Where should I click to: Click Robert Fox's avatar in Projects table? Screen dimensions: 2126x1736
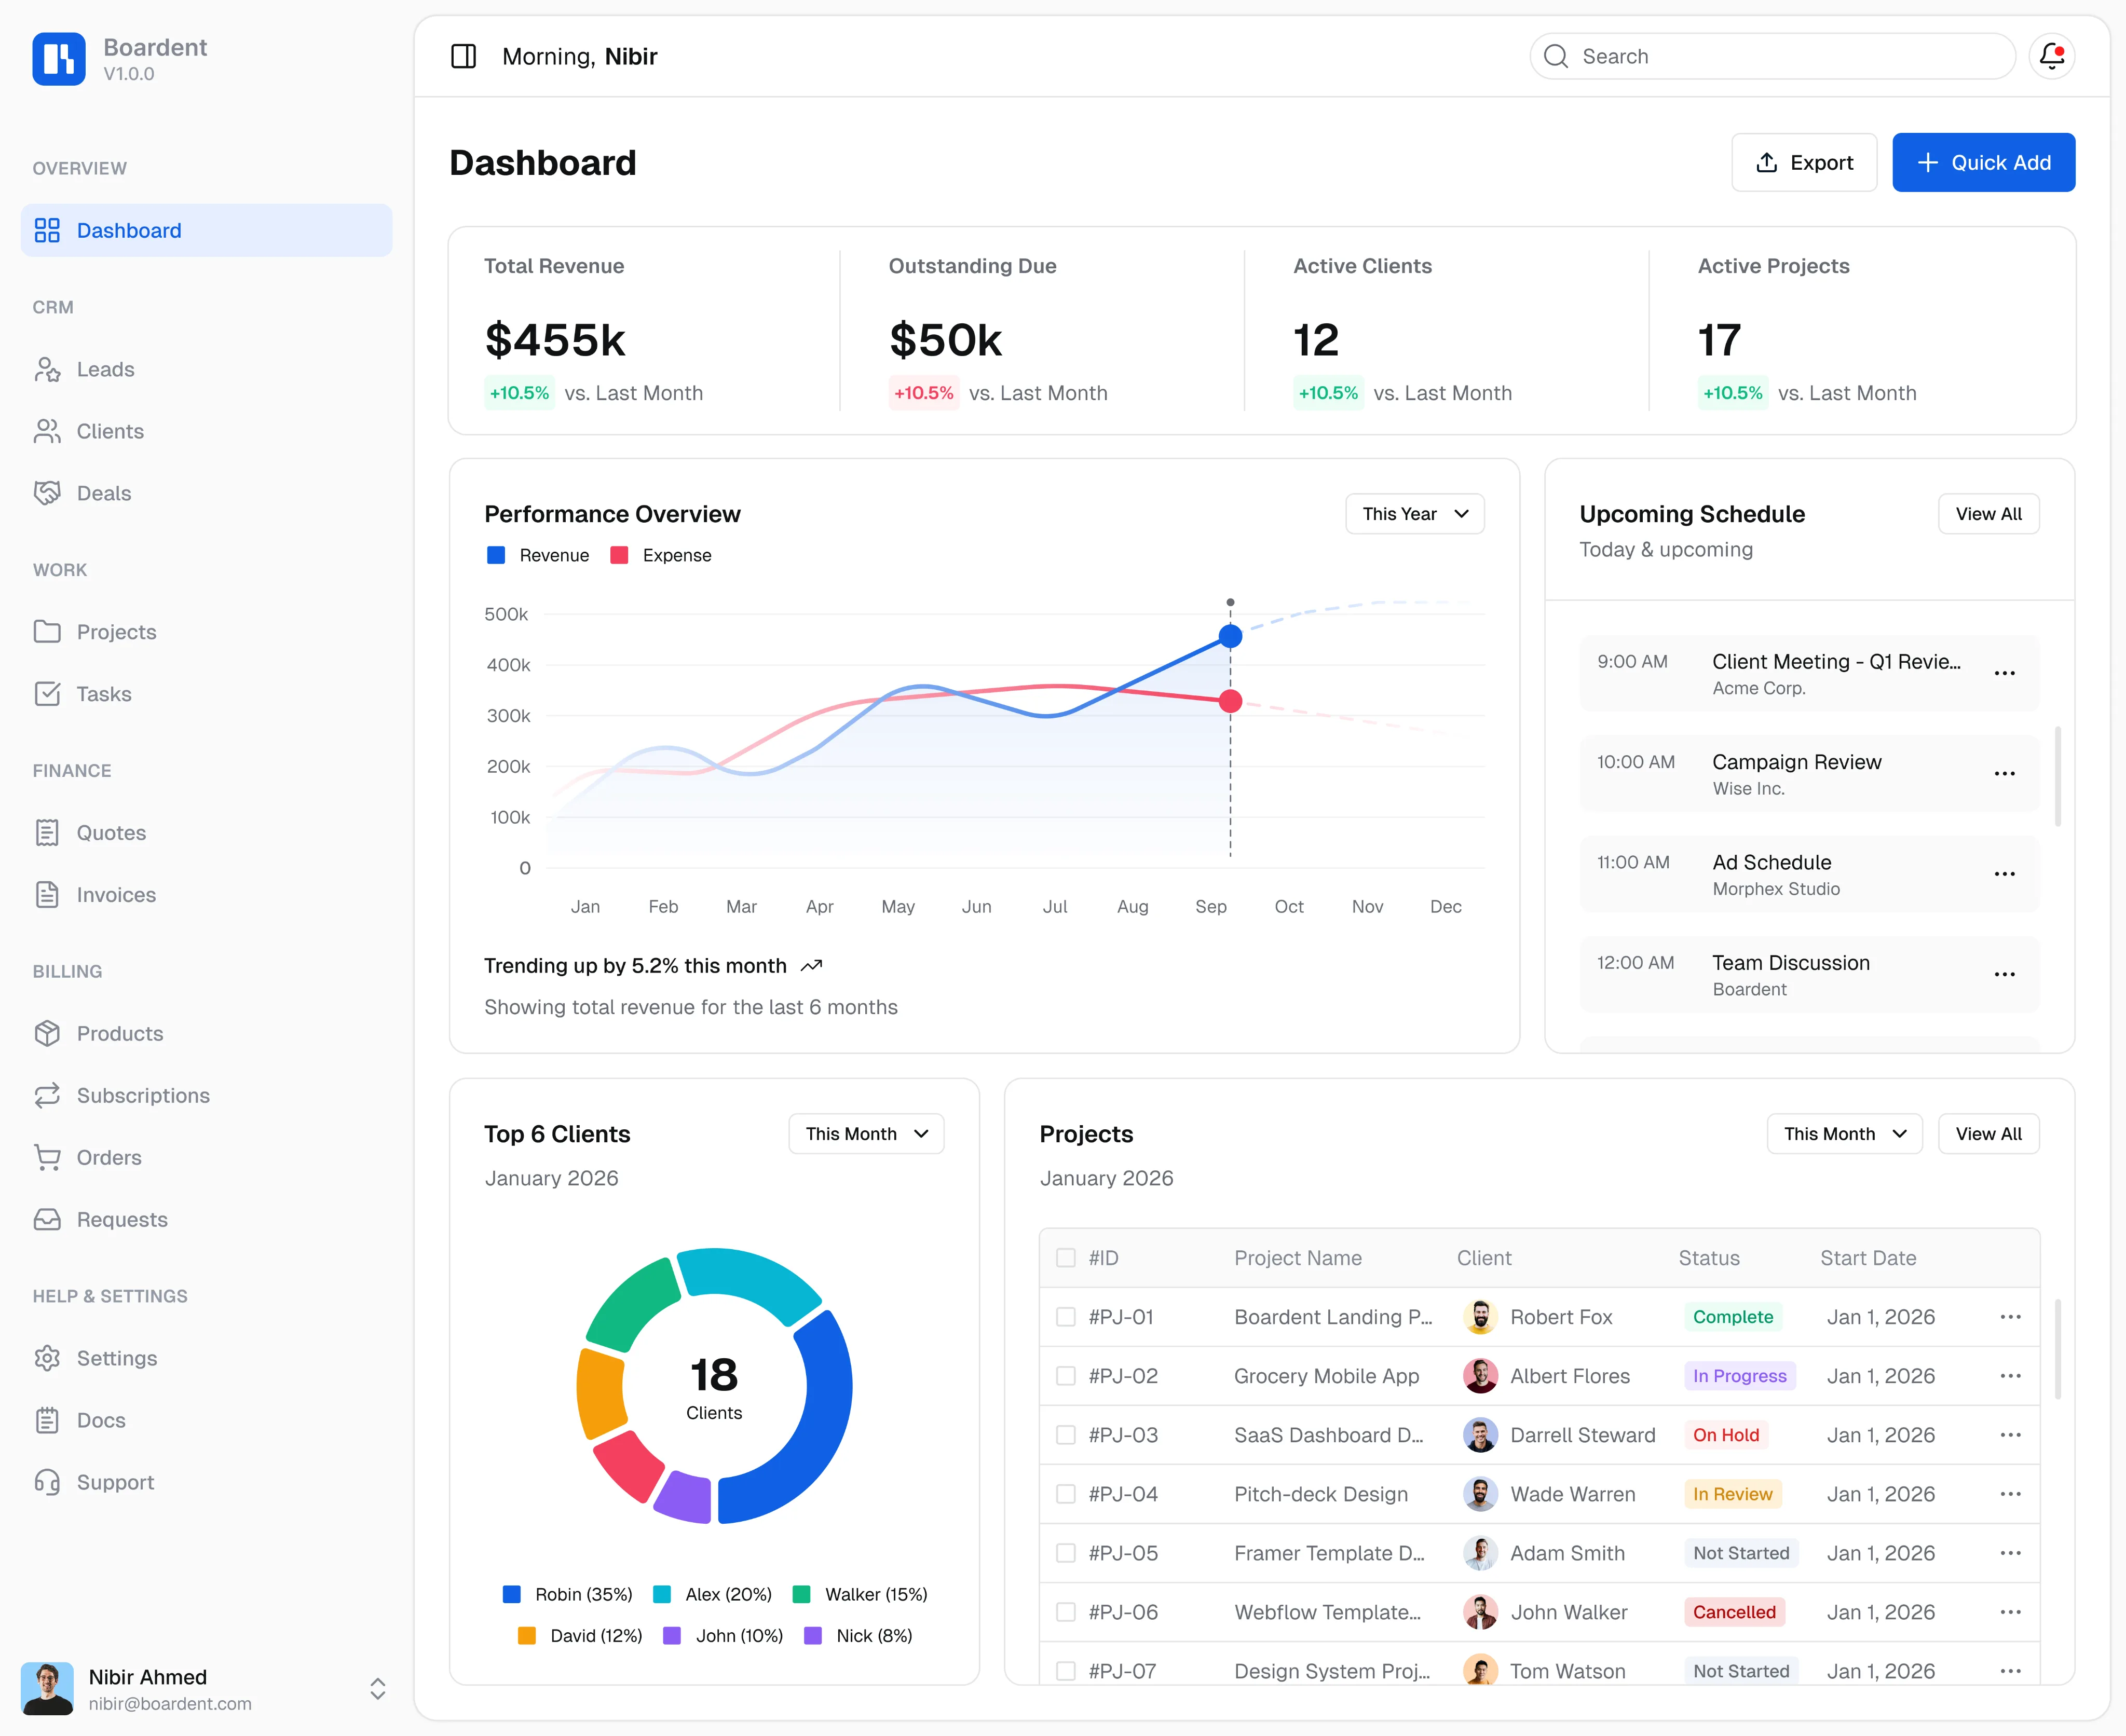coord(1480,1317)
